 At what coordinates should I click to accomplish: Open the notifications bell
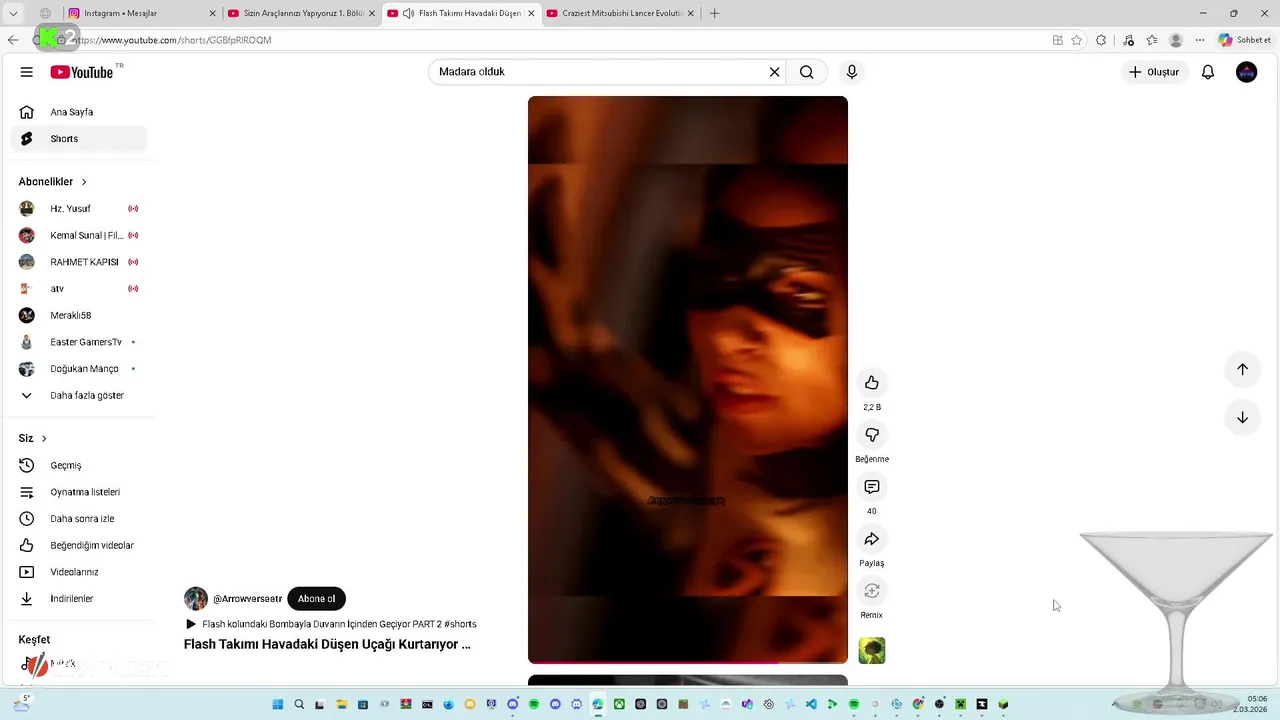point(1208,72)
